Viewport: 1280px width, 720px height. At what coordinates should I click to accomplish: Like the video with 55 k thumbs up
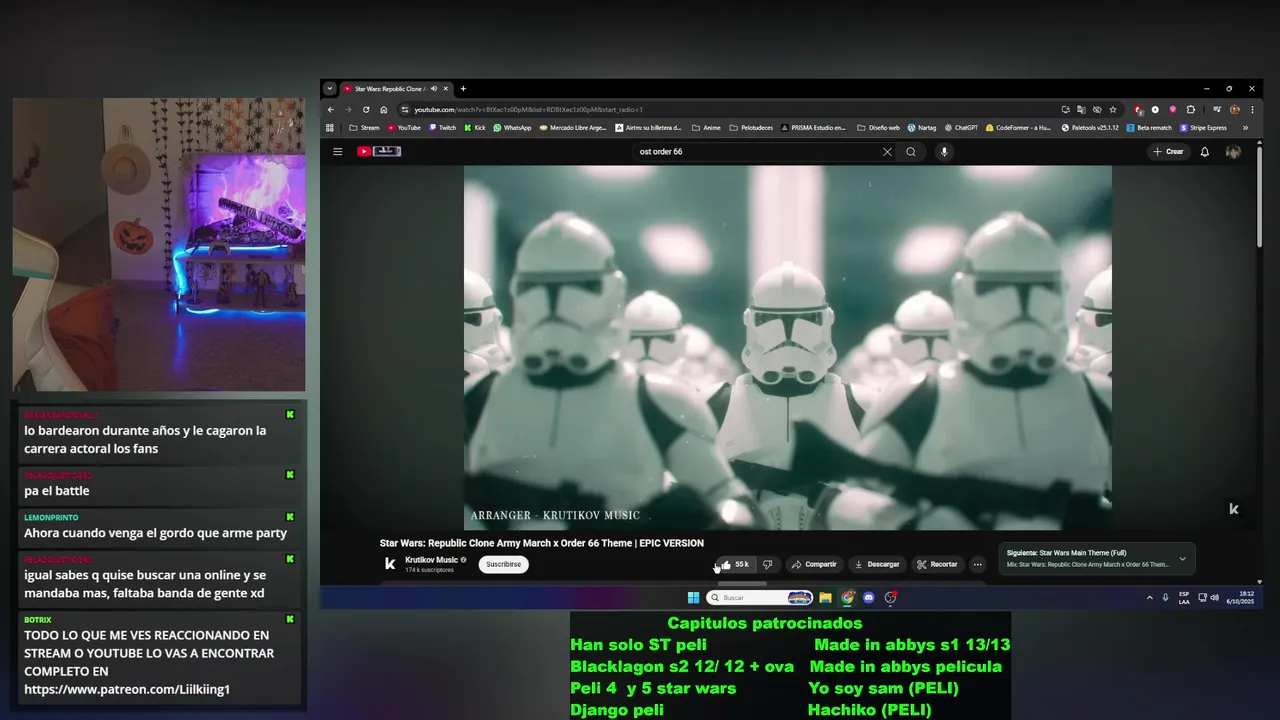tap(734, 564)
